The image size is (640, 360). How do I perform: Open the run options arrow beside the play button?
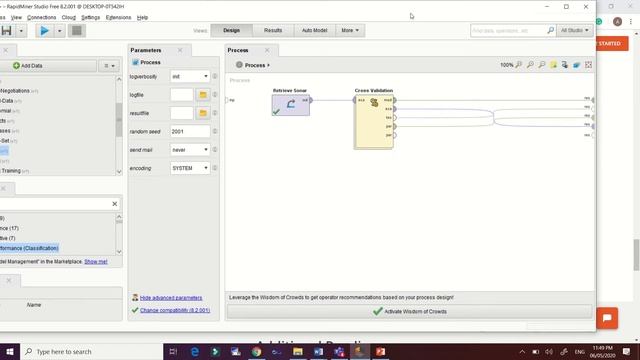click(x=60, y=31)
